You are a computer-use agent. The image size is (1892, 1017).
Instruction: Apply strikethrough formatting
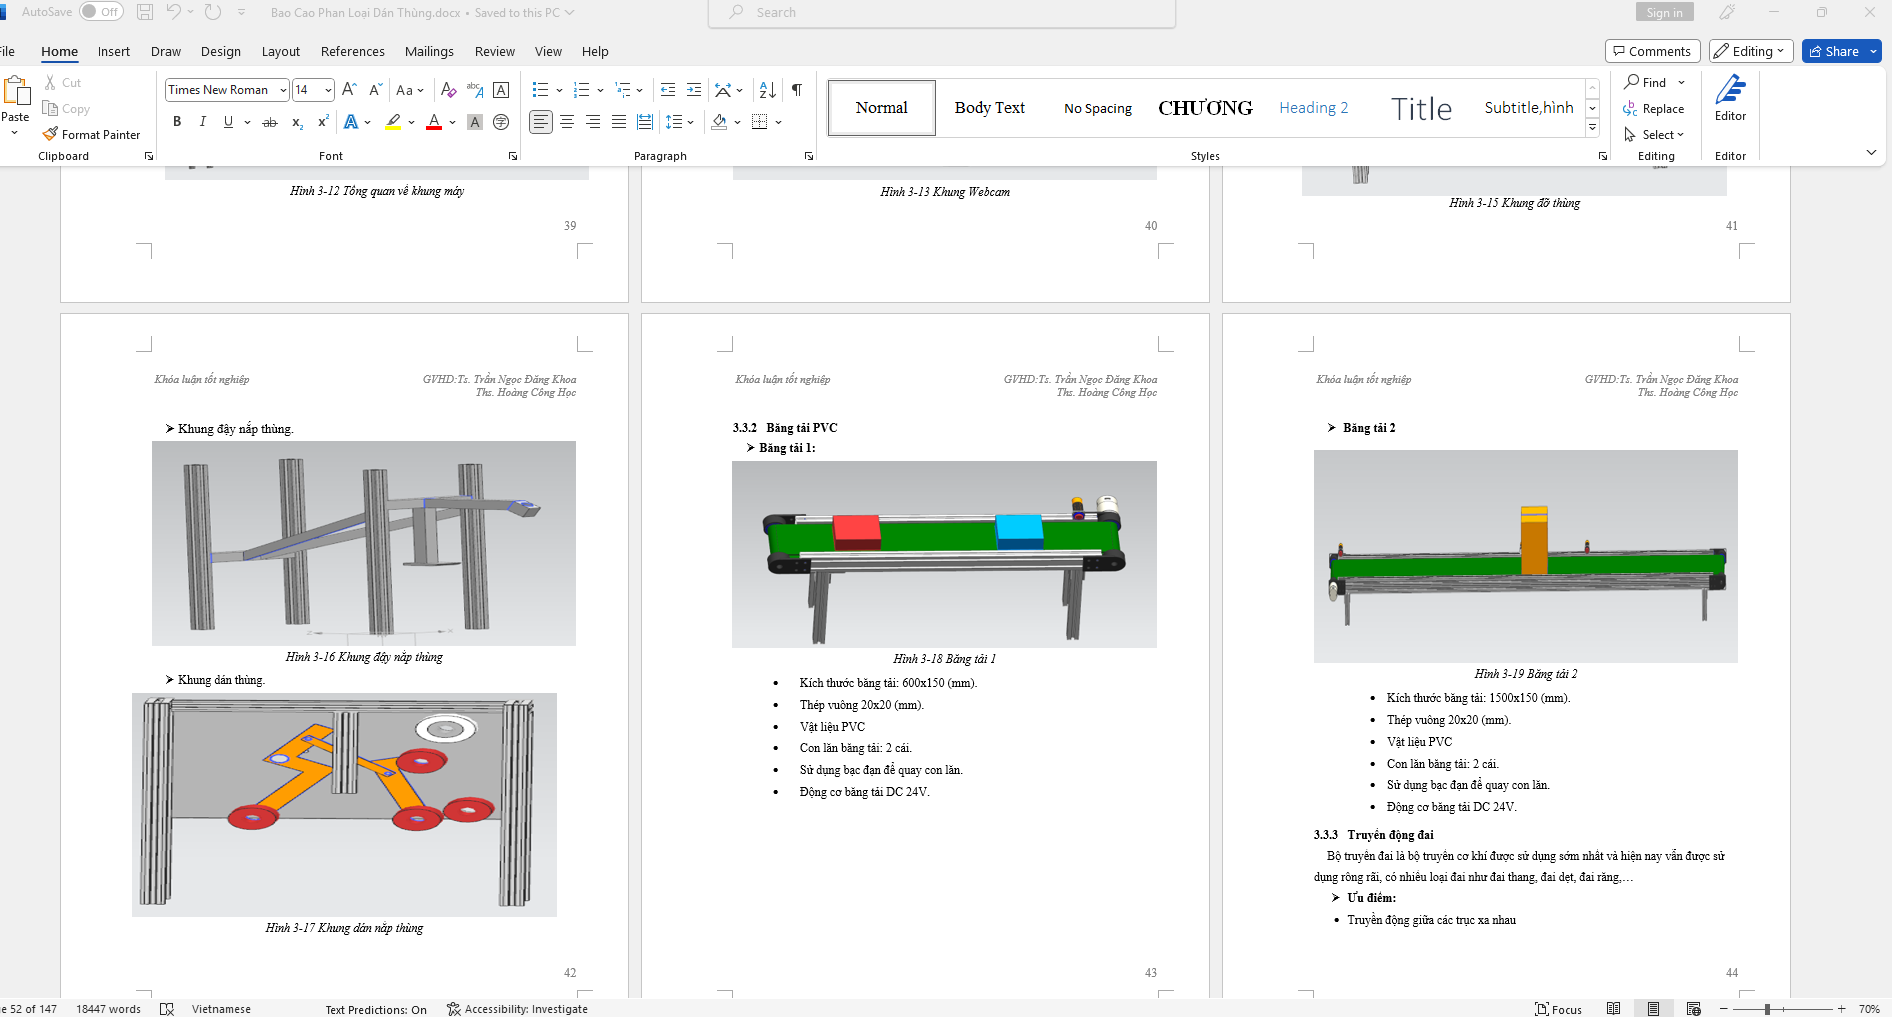(270, 122)
